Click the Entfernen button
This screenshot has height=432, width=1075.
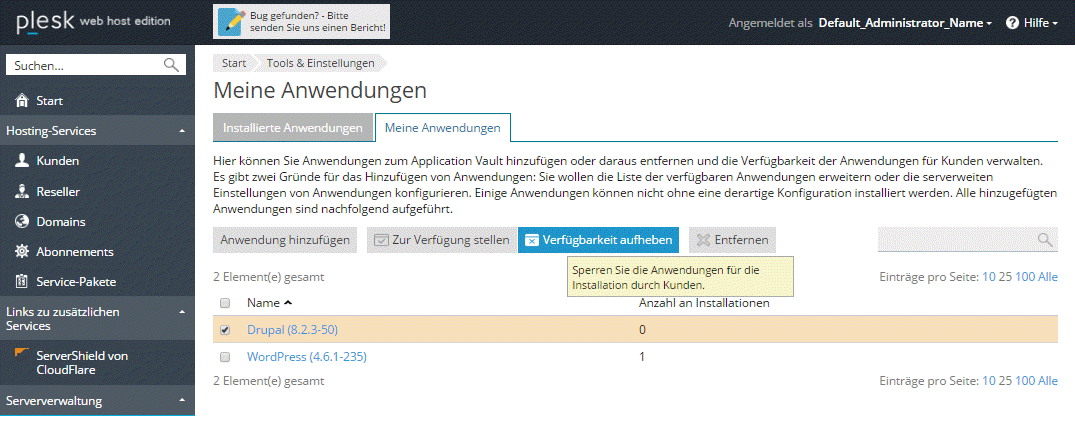point(732,240)
